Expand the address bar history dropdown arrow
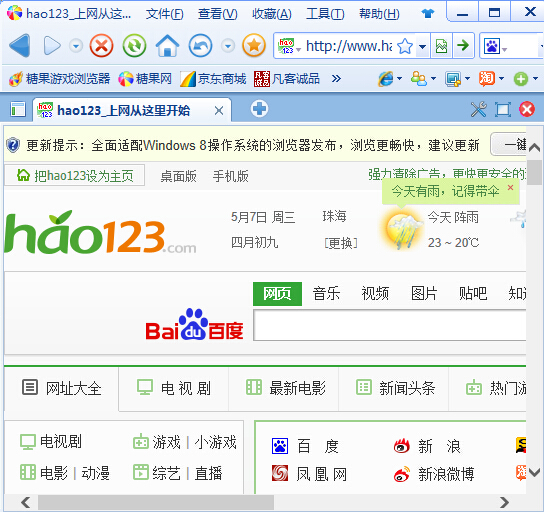 (423, 46)
